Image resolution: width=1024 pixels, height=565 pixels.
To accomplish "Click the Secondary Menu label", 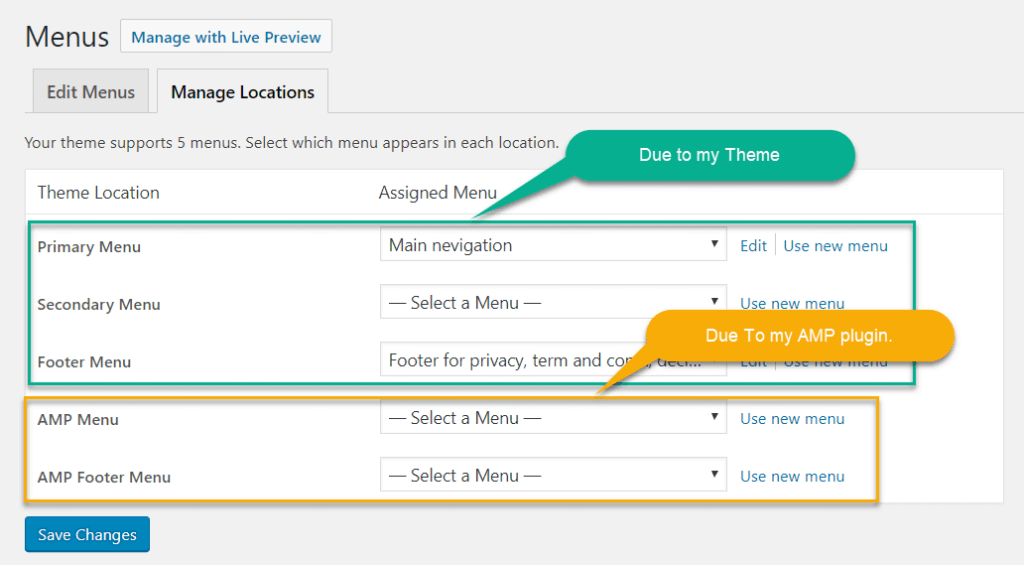I will pyautogui.click(x=99, y=304).
